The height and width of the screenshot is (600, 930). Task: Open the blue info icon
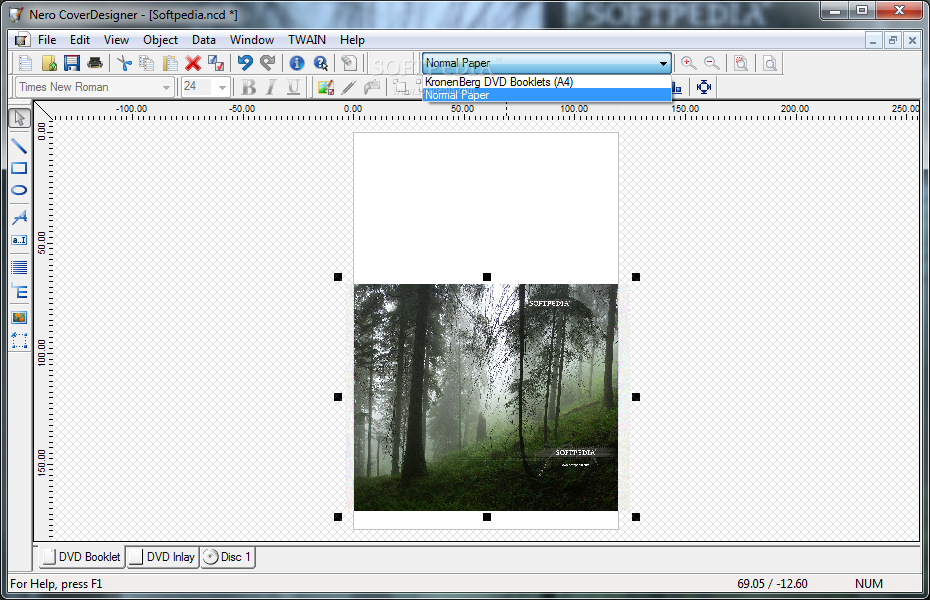(x=297, y=63)
